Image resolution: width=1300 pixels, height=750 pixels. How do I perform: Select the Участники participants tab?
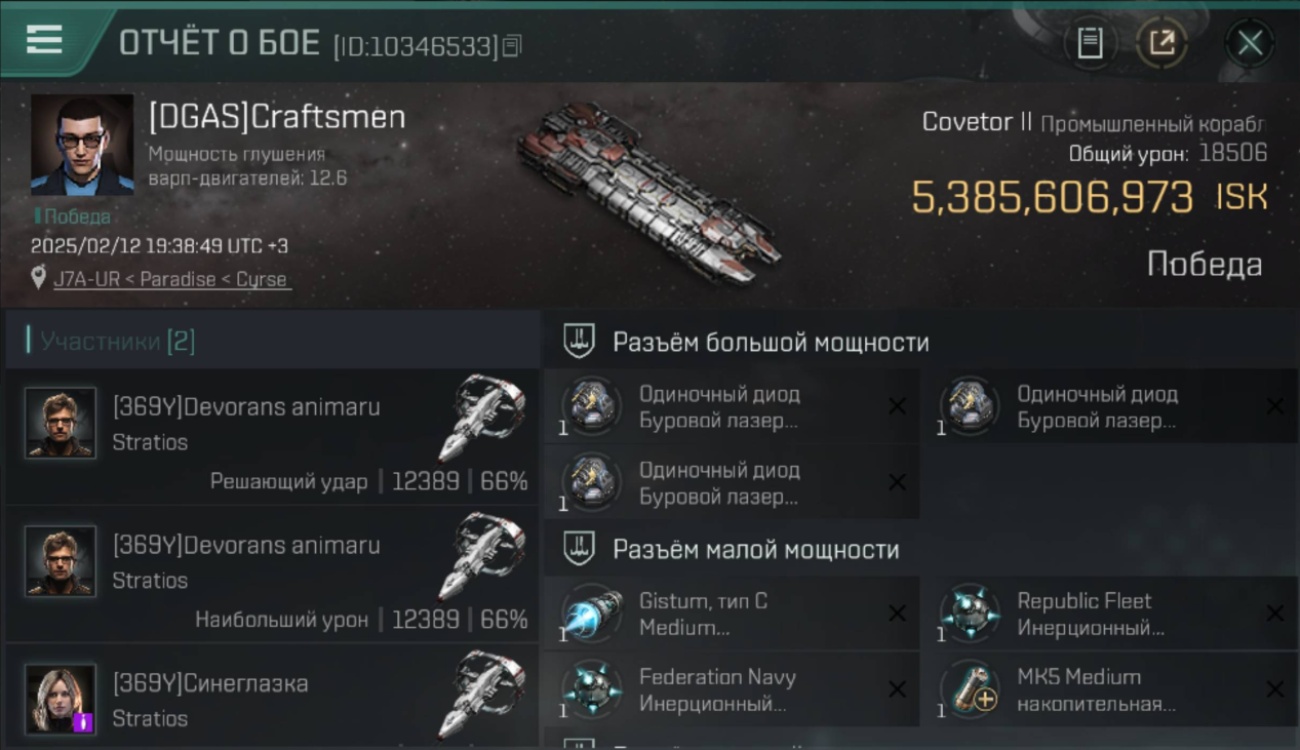(117, 342)
